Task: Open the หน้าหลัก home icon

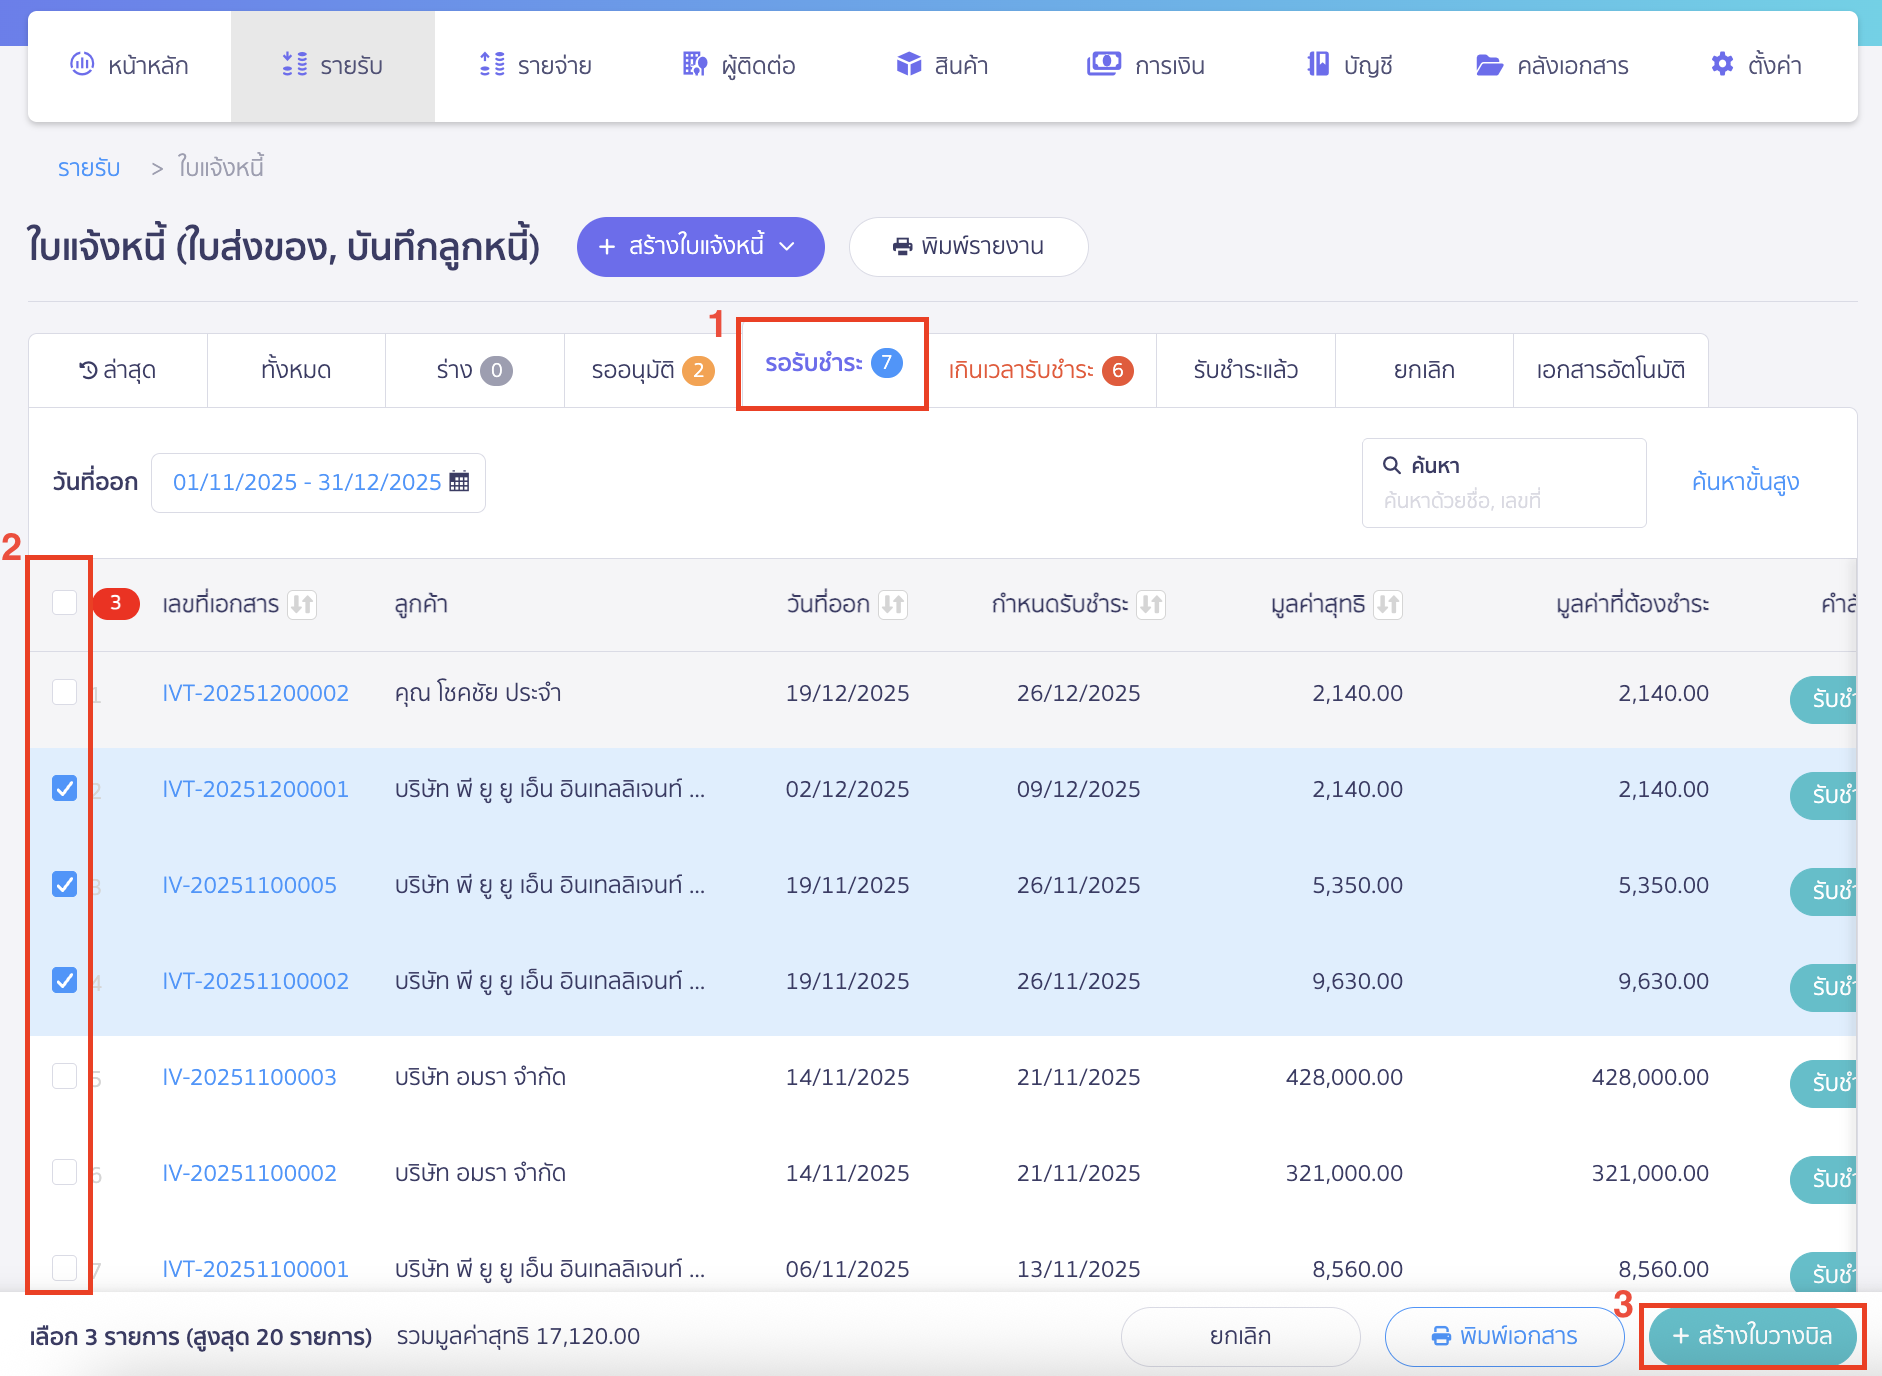Action: click(x=82, y=64)
